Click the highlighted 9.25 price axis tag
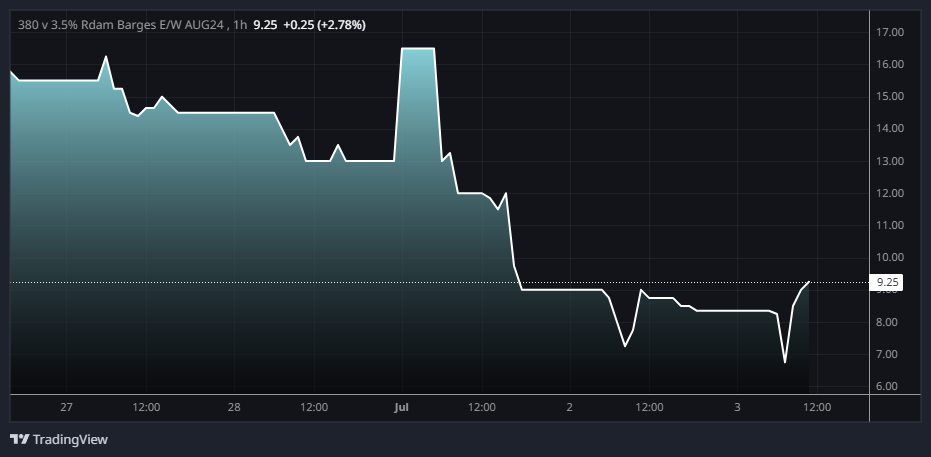This screenshot has height=457, width=931. pyautogui.click(x=888, y=283)
